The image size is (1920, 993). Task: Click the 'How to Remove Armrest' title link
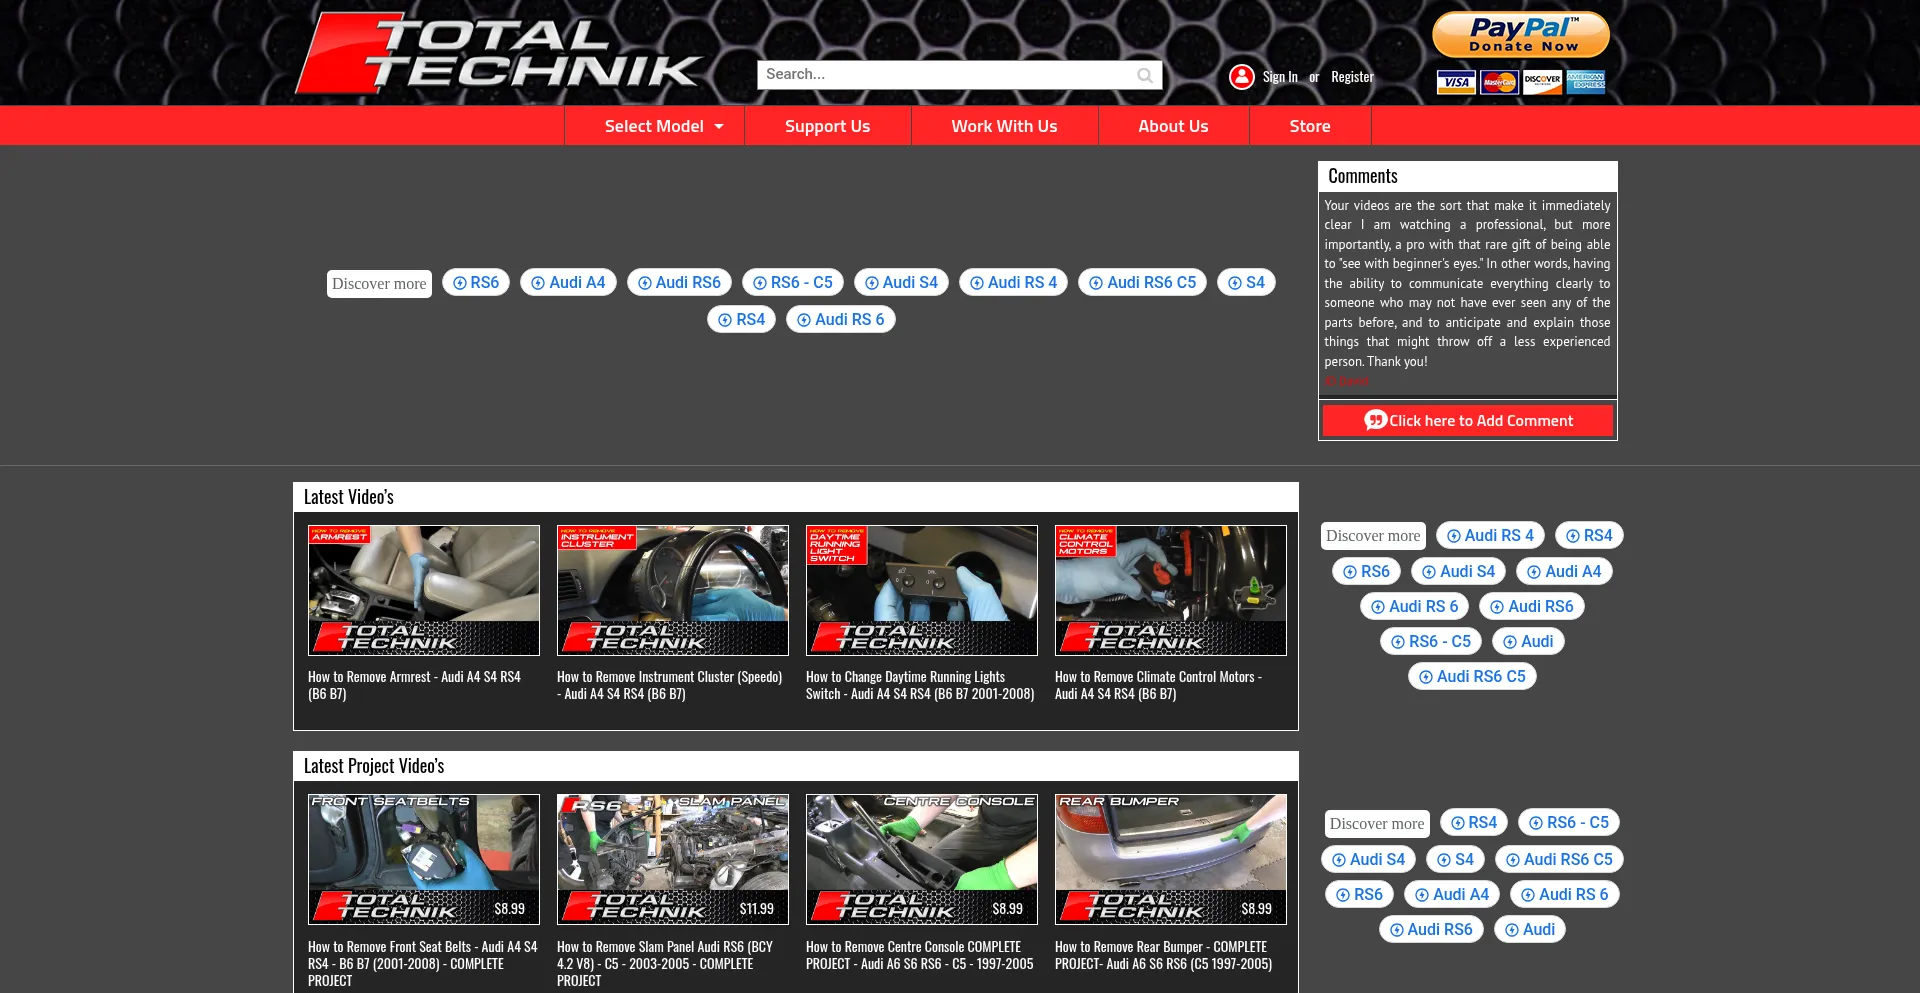click(415, 686)
